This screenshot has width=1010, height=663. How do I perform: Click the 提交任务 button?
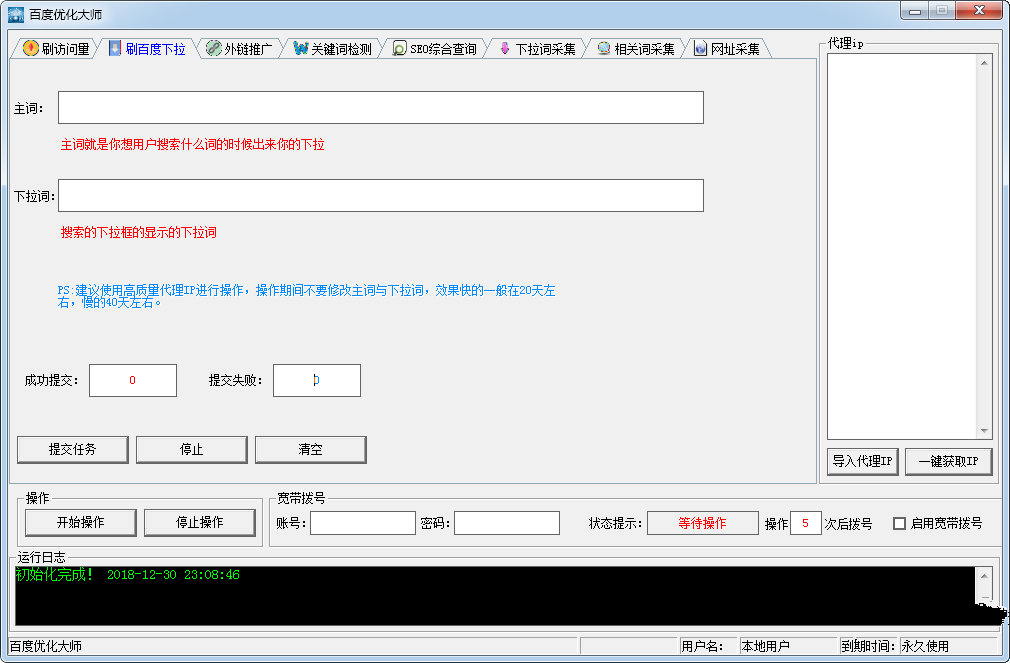pos(73,450)
